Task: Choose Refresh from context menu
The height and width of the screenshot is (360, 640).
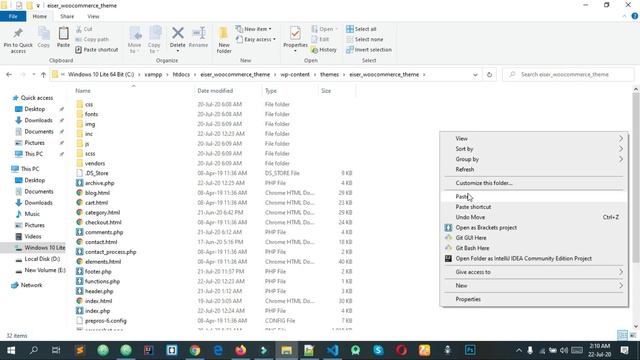Action: click(534, 169)
